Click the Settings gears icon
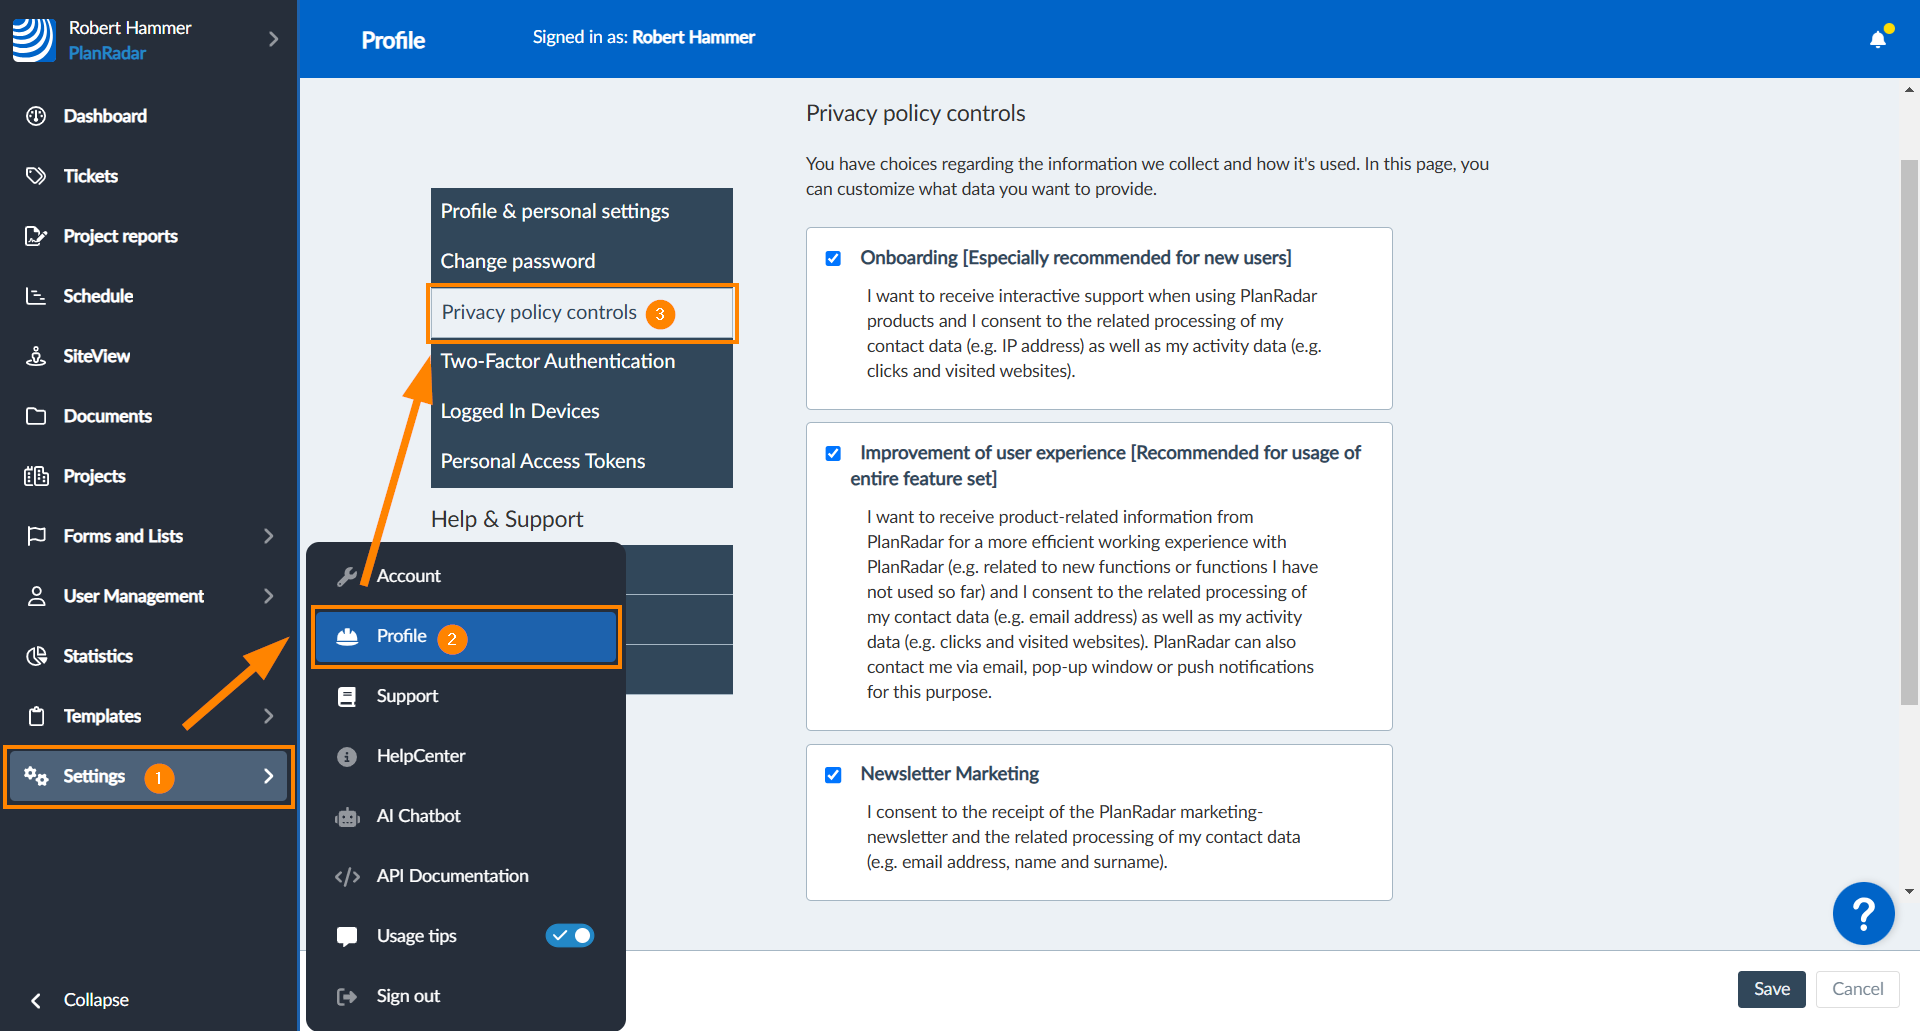This screenshot has height=1031, width=1920. [36, 776]
